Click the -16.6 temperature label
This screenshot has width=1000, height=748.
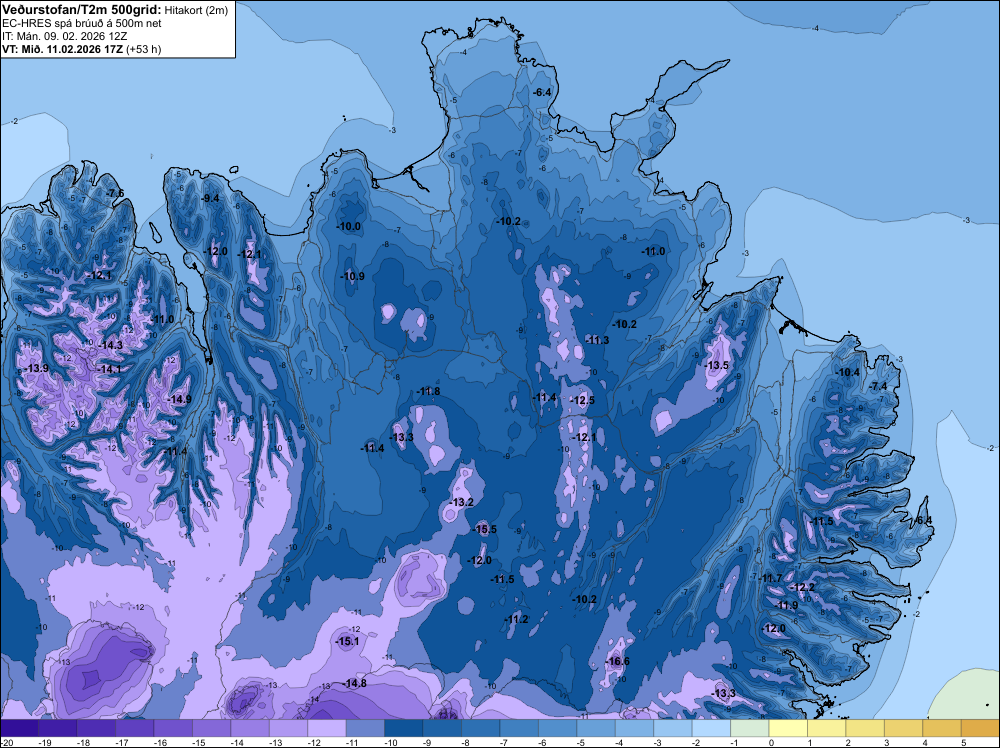tap(617, 661)
